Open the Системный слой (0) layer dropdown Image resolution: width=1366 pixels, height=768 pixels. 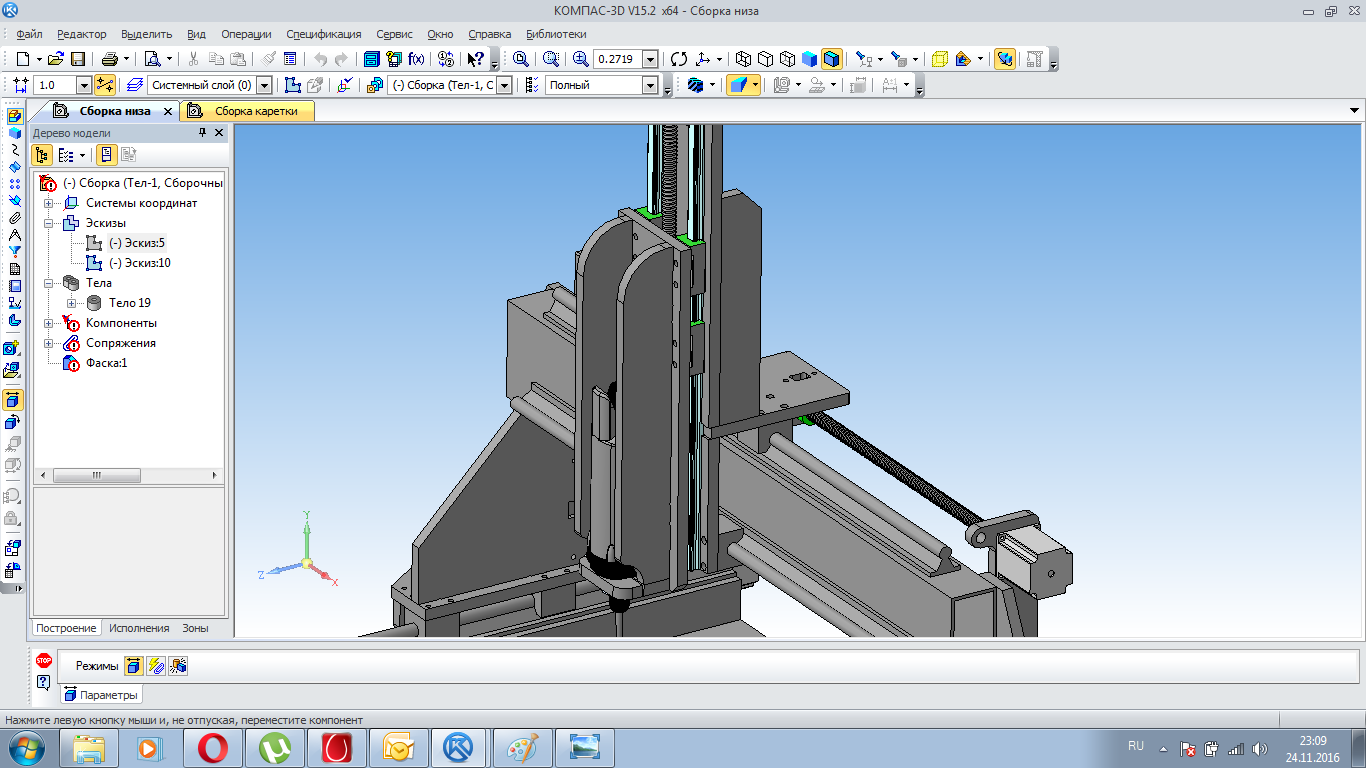[x=264, y=86]
